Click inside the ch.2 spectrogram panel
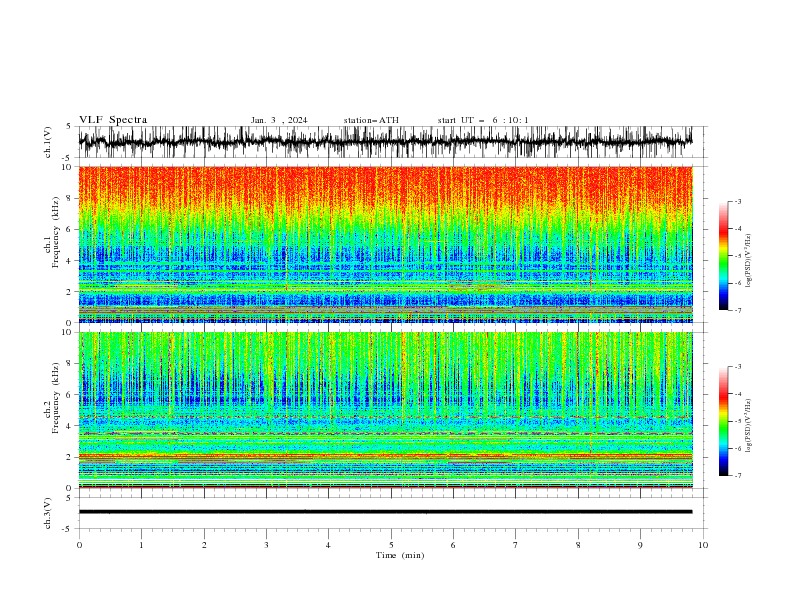 (x=385, y=410)
